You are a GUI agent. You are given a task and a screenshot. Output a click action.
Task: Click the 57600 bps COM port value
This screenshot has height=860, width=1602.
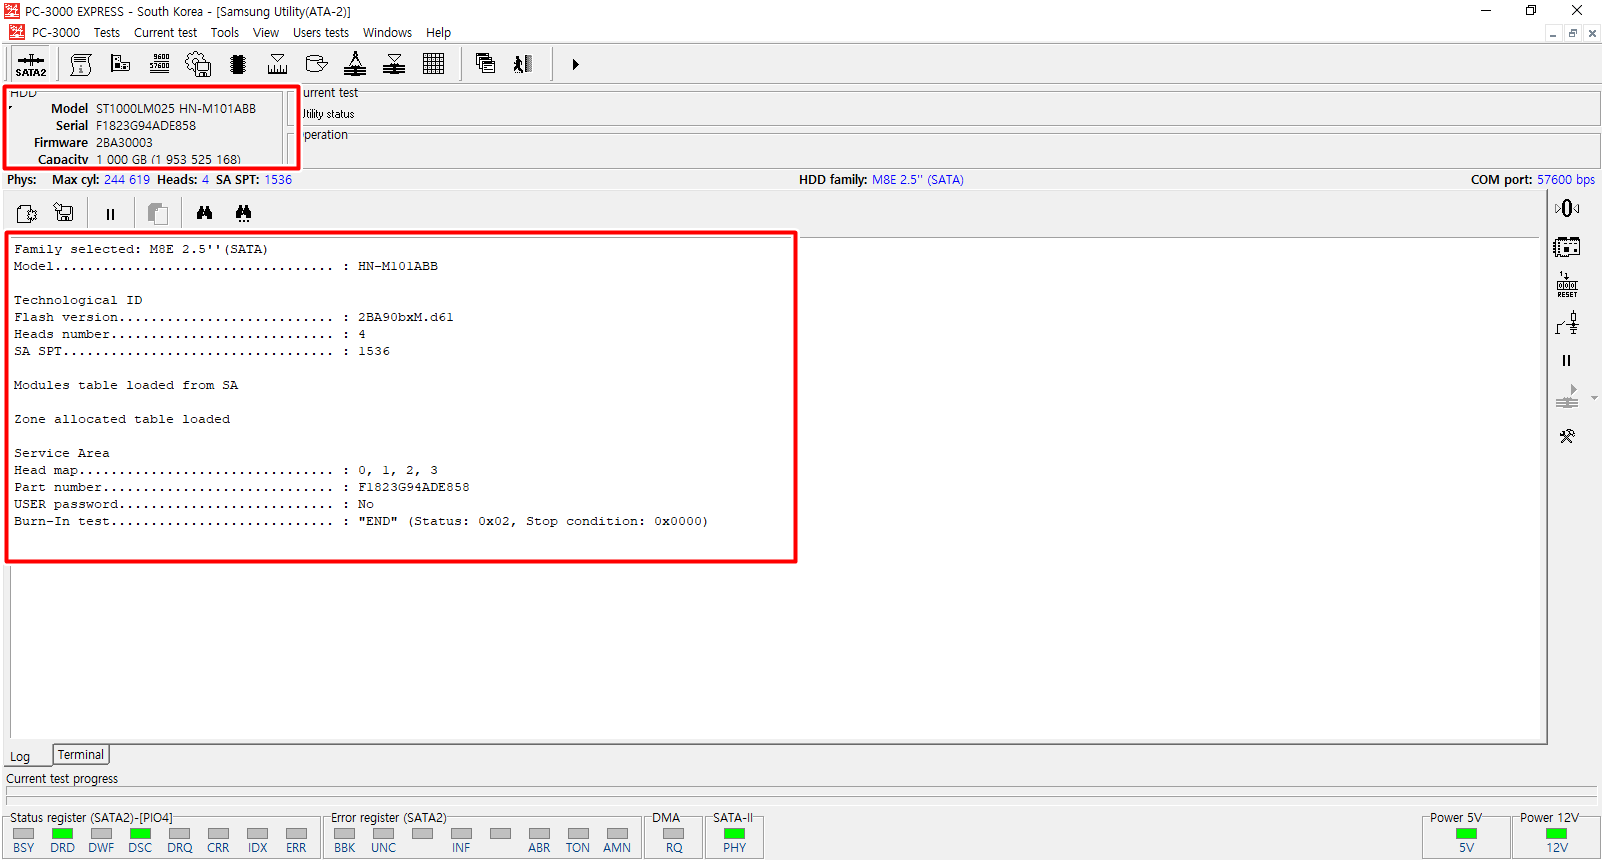click(x=1566, y=180)
